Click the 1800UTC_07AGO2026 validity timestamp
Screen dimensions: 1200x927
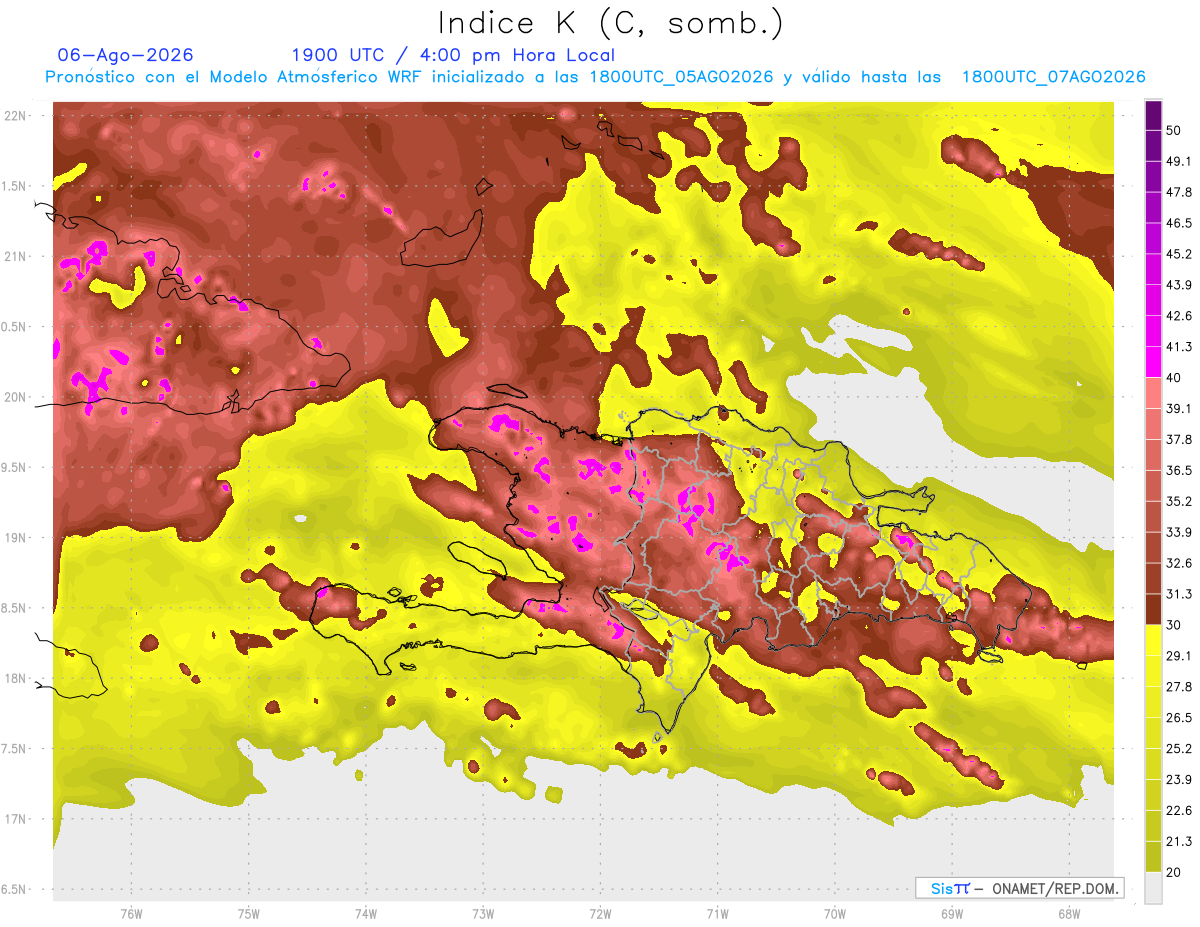(x=1053, y=77)
